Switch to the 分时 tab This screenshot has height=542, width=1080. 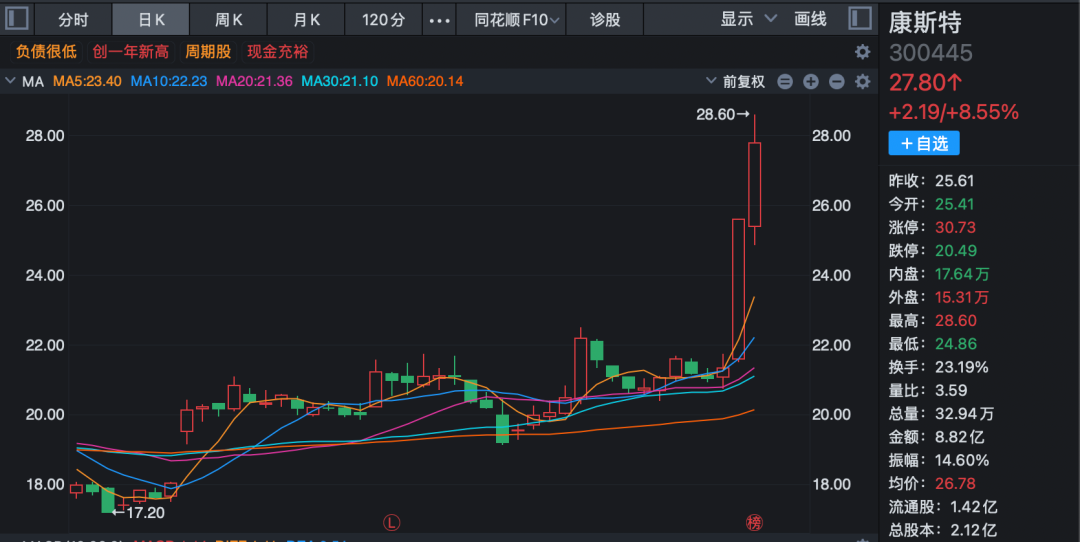tap(73, 19)
